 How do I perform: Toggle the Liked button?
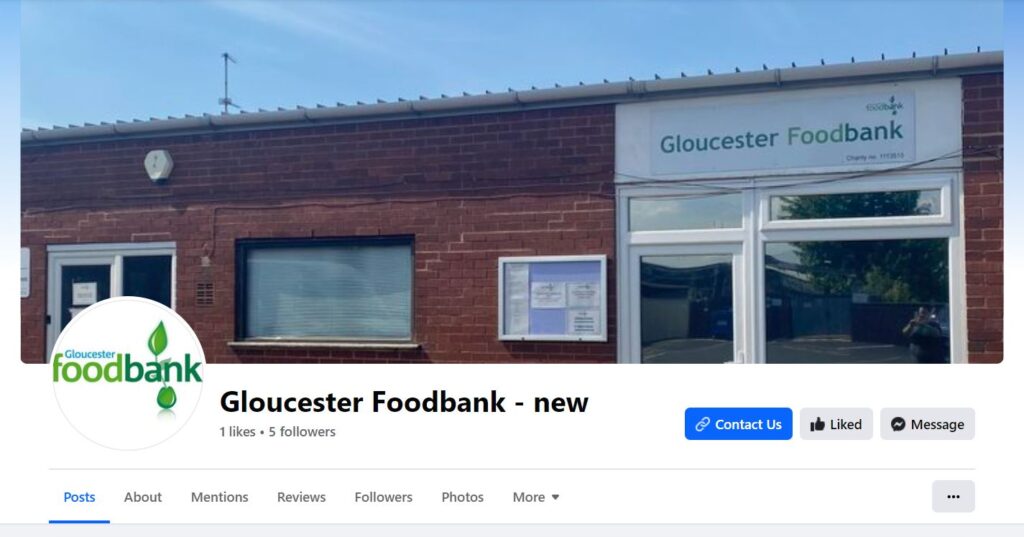tap(836, 424)
